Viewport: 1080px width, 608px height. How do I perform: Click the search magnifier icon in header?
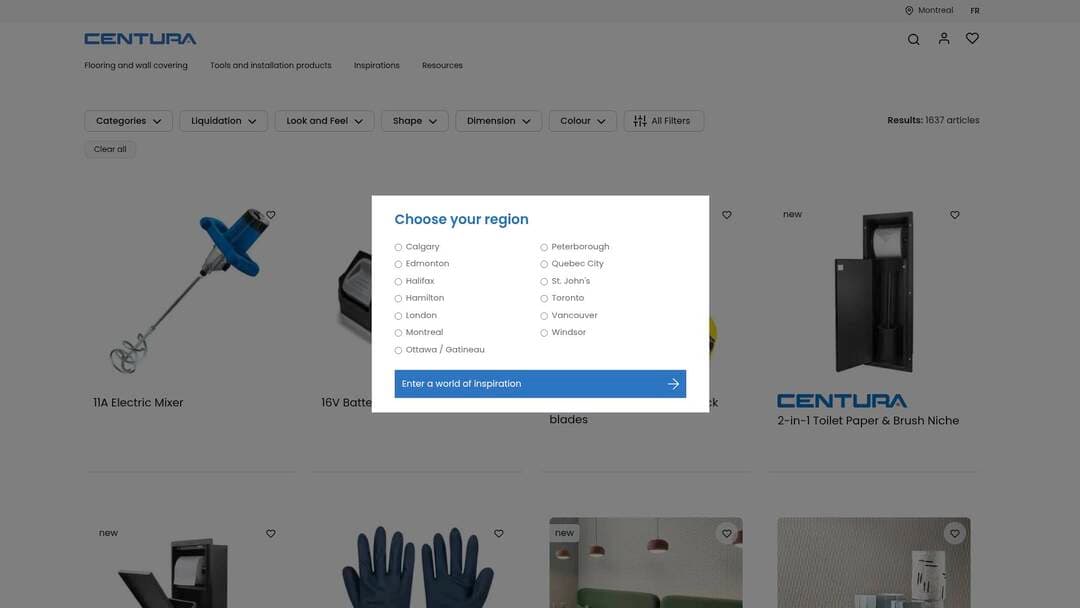[913, 39]
